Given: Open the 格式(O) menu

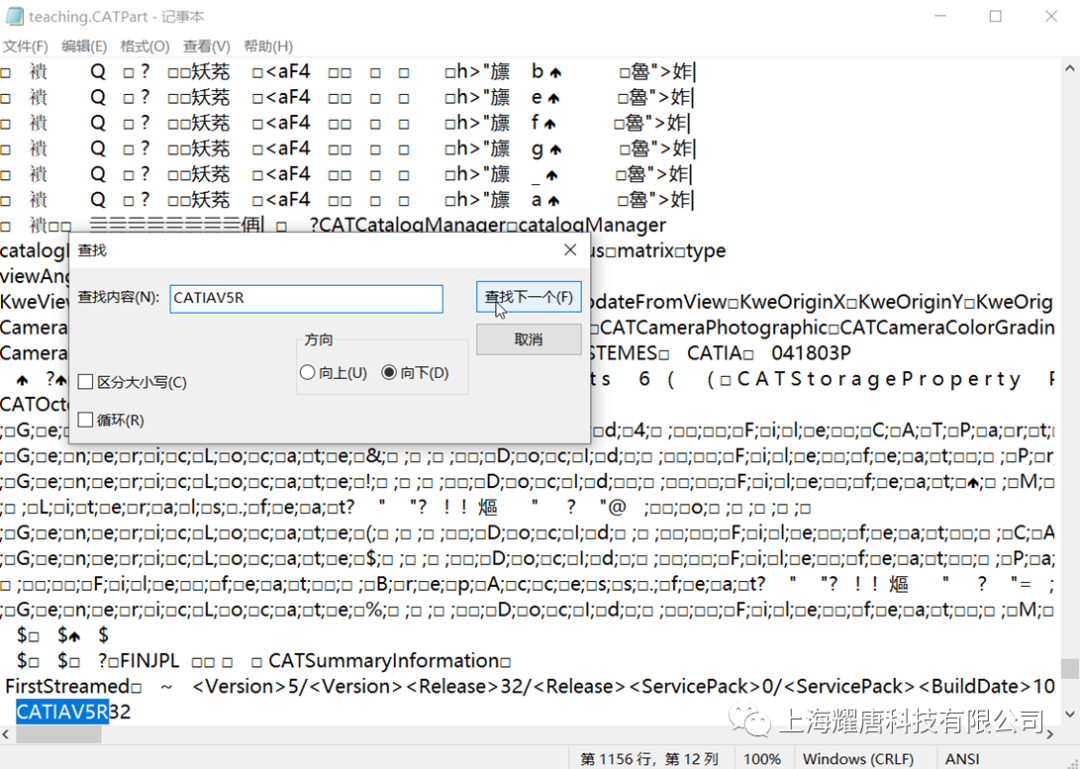Looking at the screenshot, I should 145,46.
